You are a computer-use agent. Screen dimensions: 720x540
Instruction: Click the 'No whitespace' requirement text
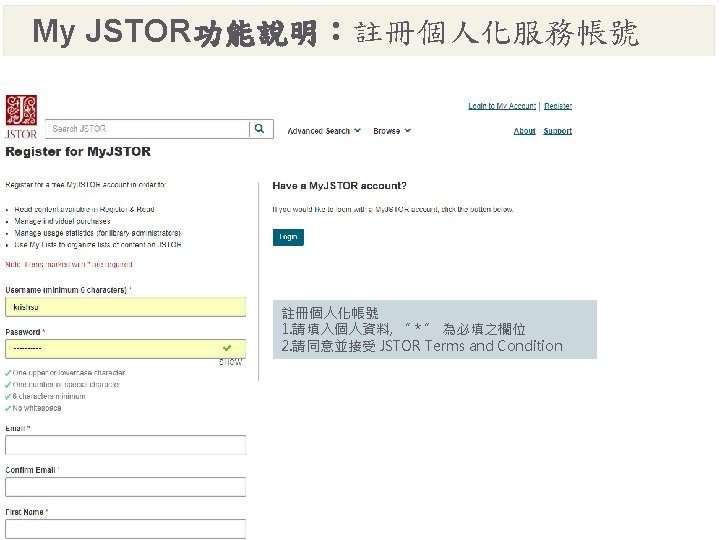click(x=37, y=408)
